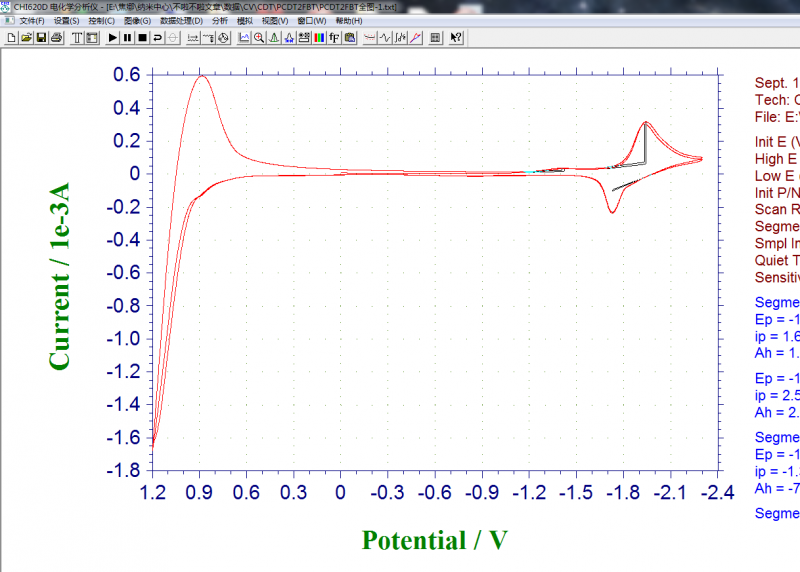Open Technique selection (T icon)

tap(77, 38)
